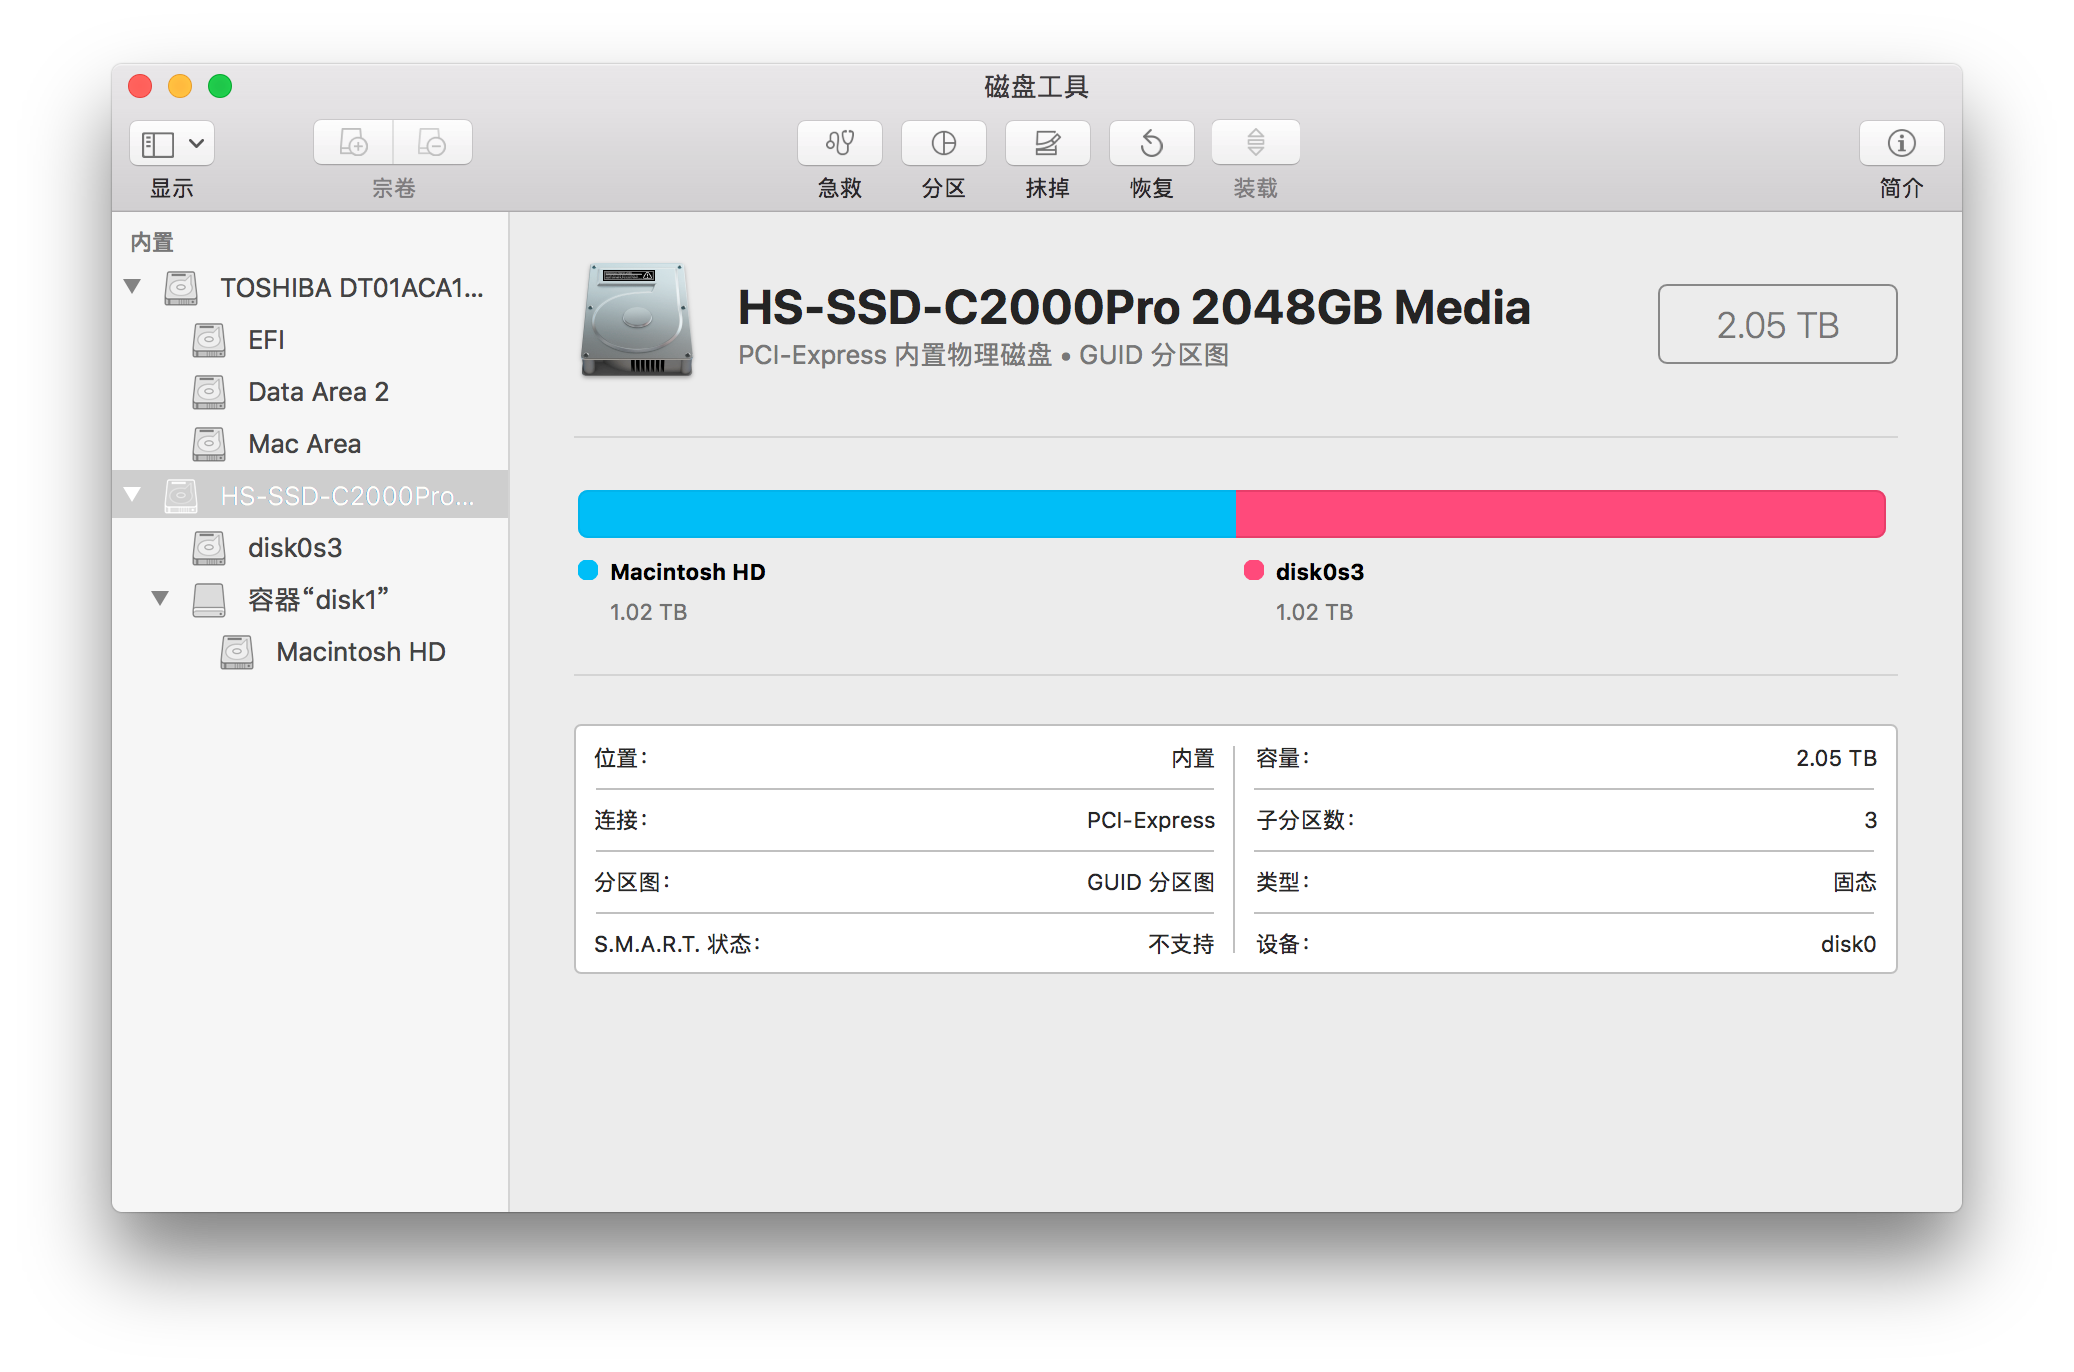Viewport: 2074px width, 1372px height.
Task: Collapse the HS-SSD-C2000Pro disk tree
Action: (132, 495)
